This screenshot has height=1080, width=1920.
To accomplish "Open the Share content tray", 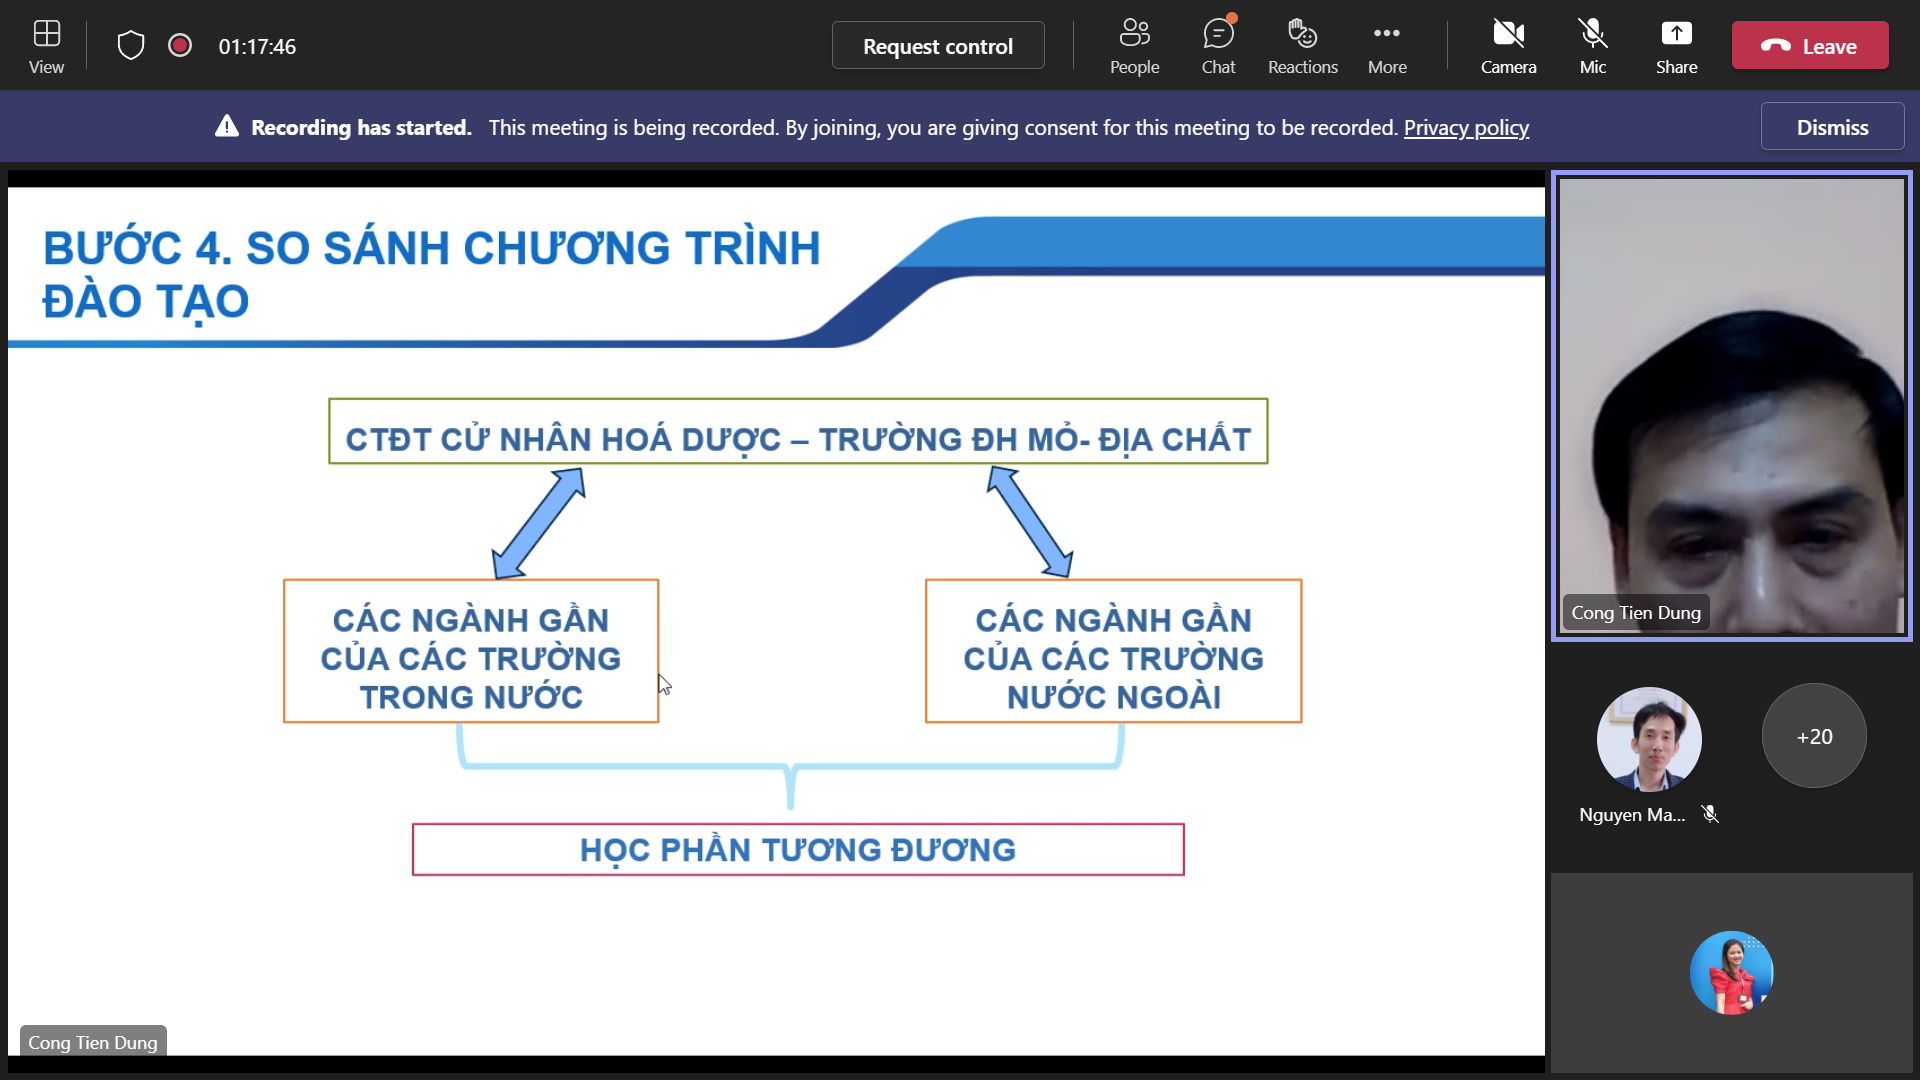I will (1676, 46).
